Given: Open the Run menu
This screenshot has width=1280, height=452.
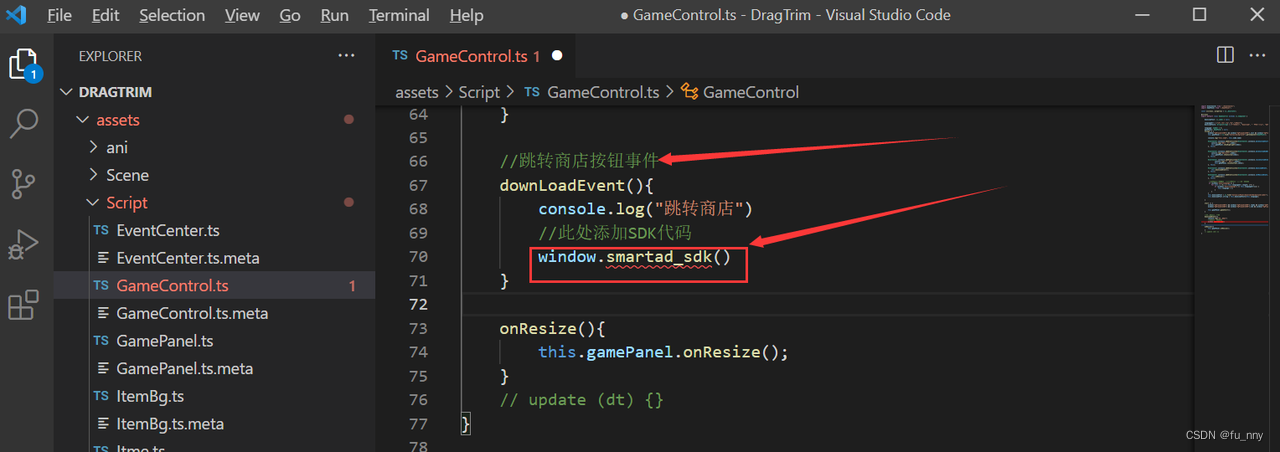Looking at the screenshot, I should pos(335,15).
